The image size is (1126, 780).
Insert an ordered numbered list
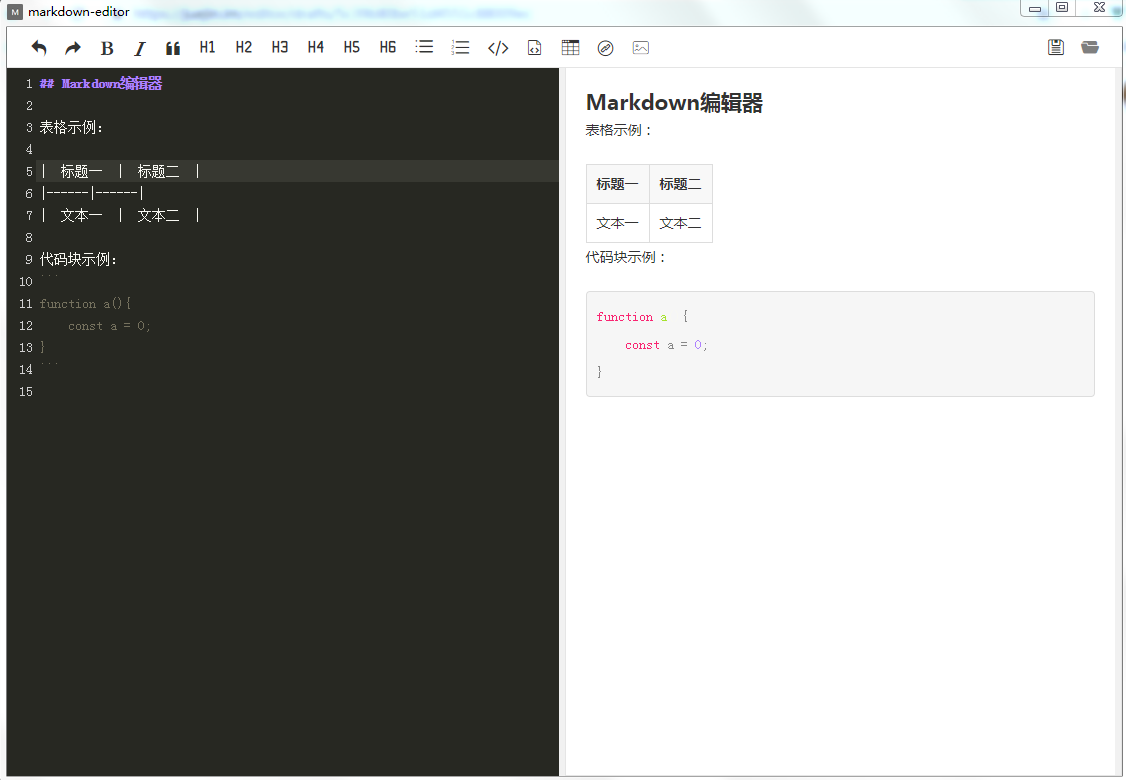460,47
